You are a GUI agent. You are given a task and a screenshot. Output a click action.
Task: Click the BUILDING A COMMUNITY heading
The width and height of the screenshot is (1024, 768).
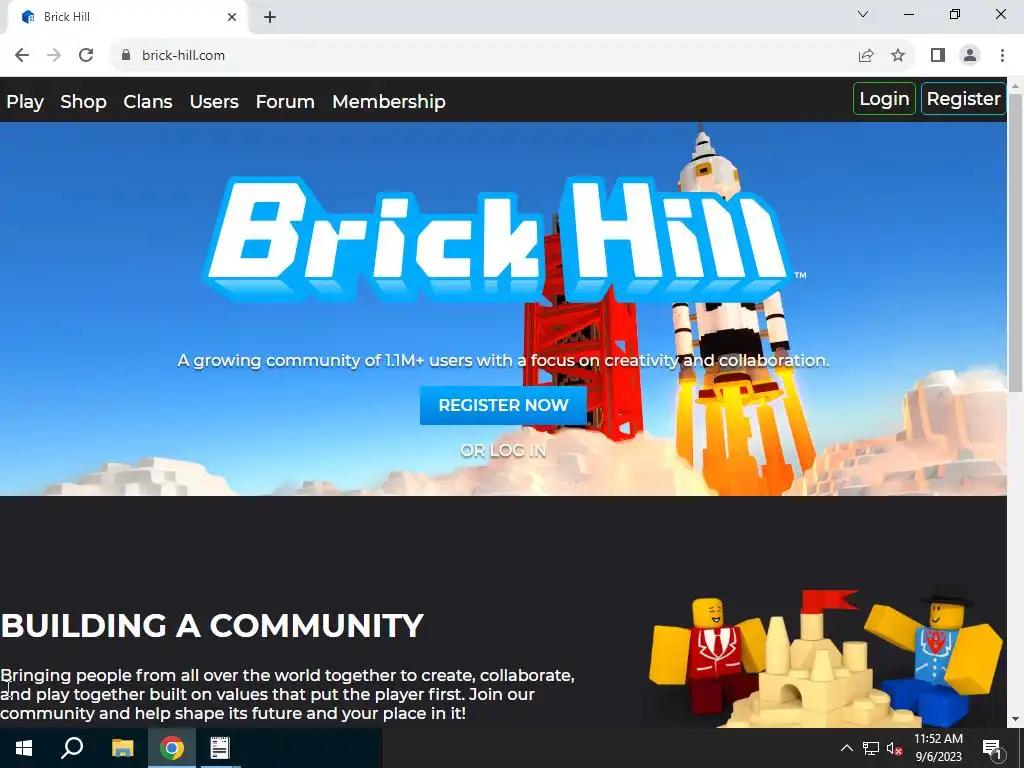click(212, 626)
